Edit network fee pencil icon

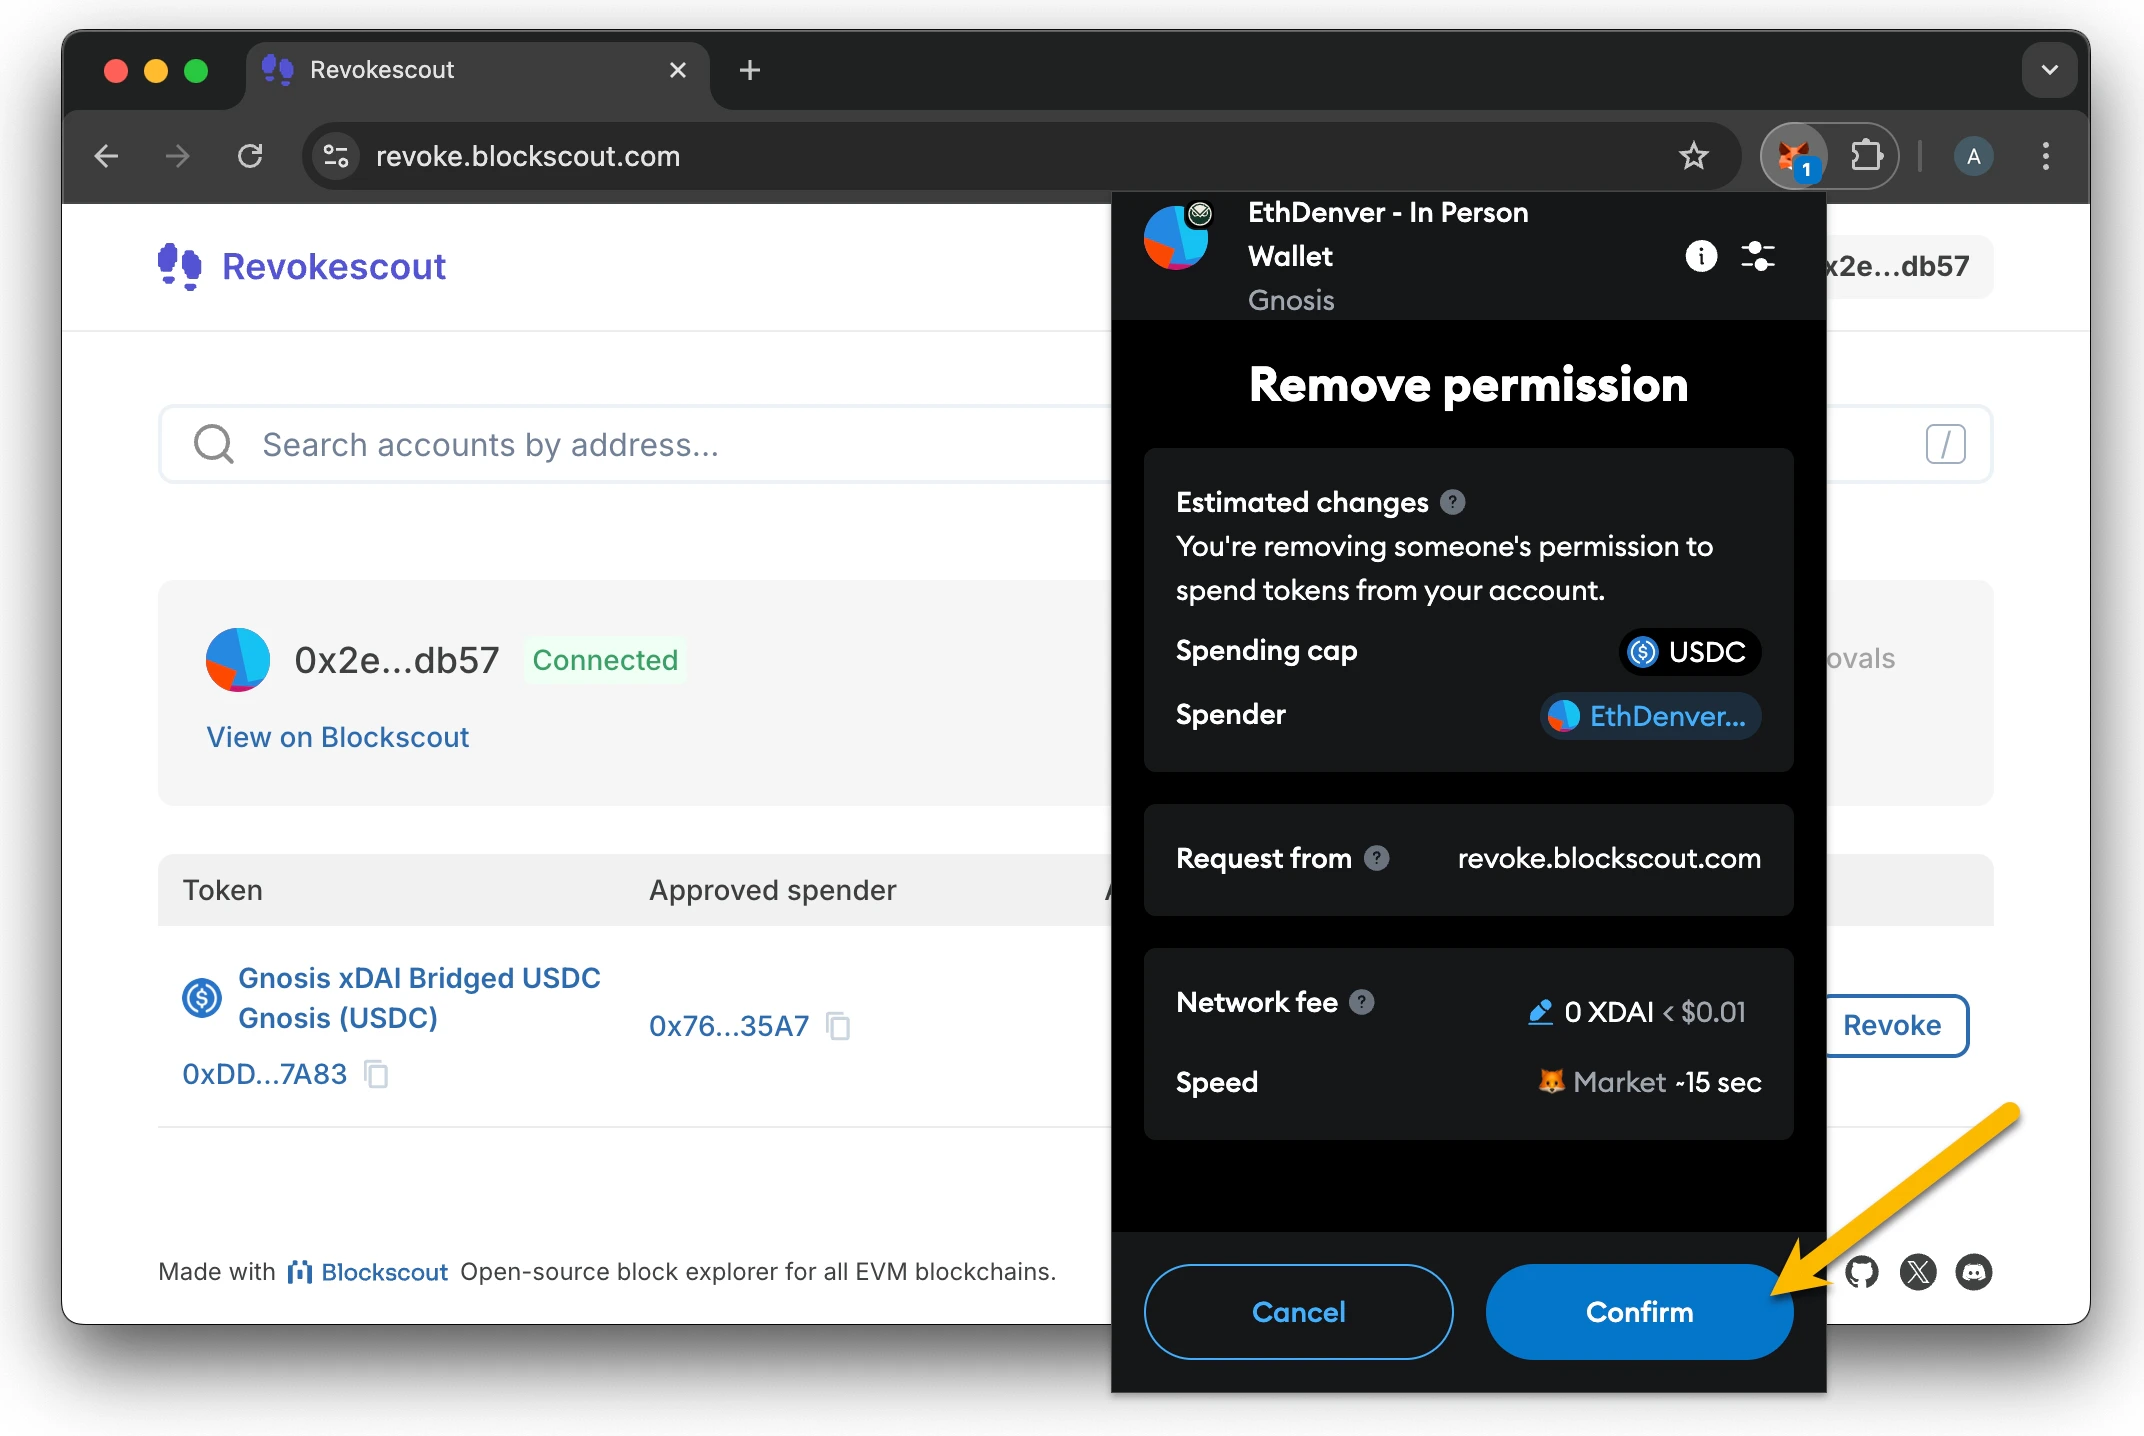click(1540, 1012)
